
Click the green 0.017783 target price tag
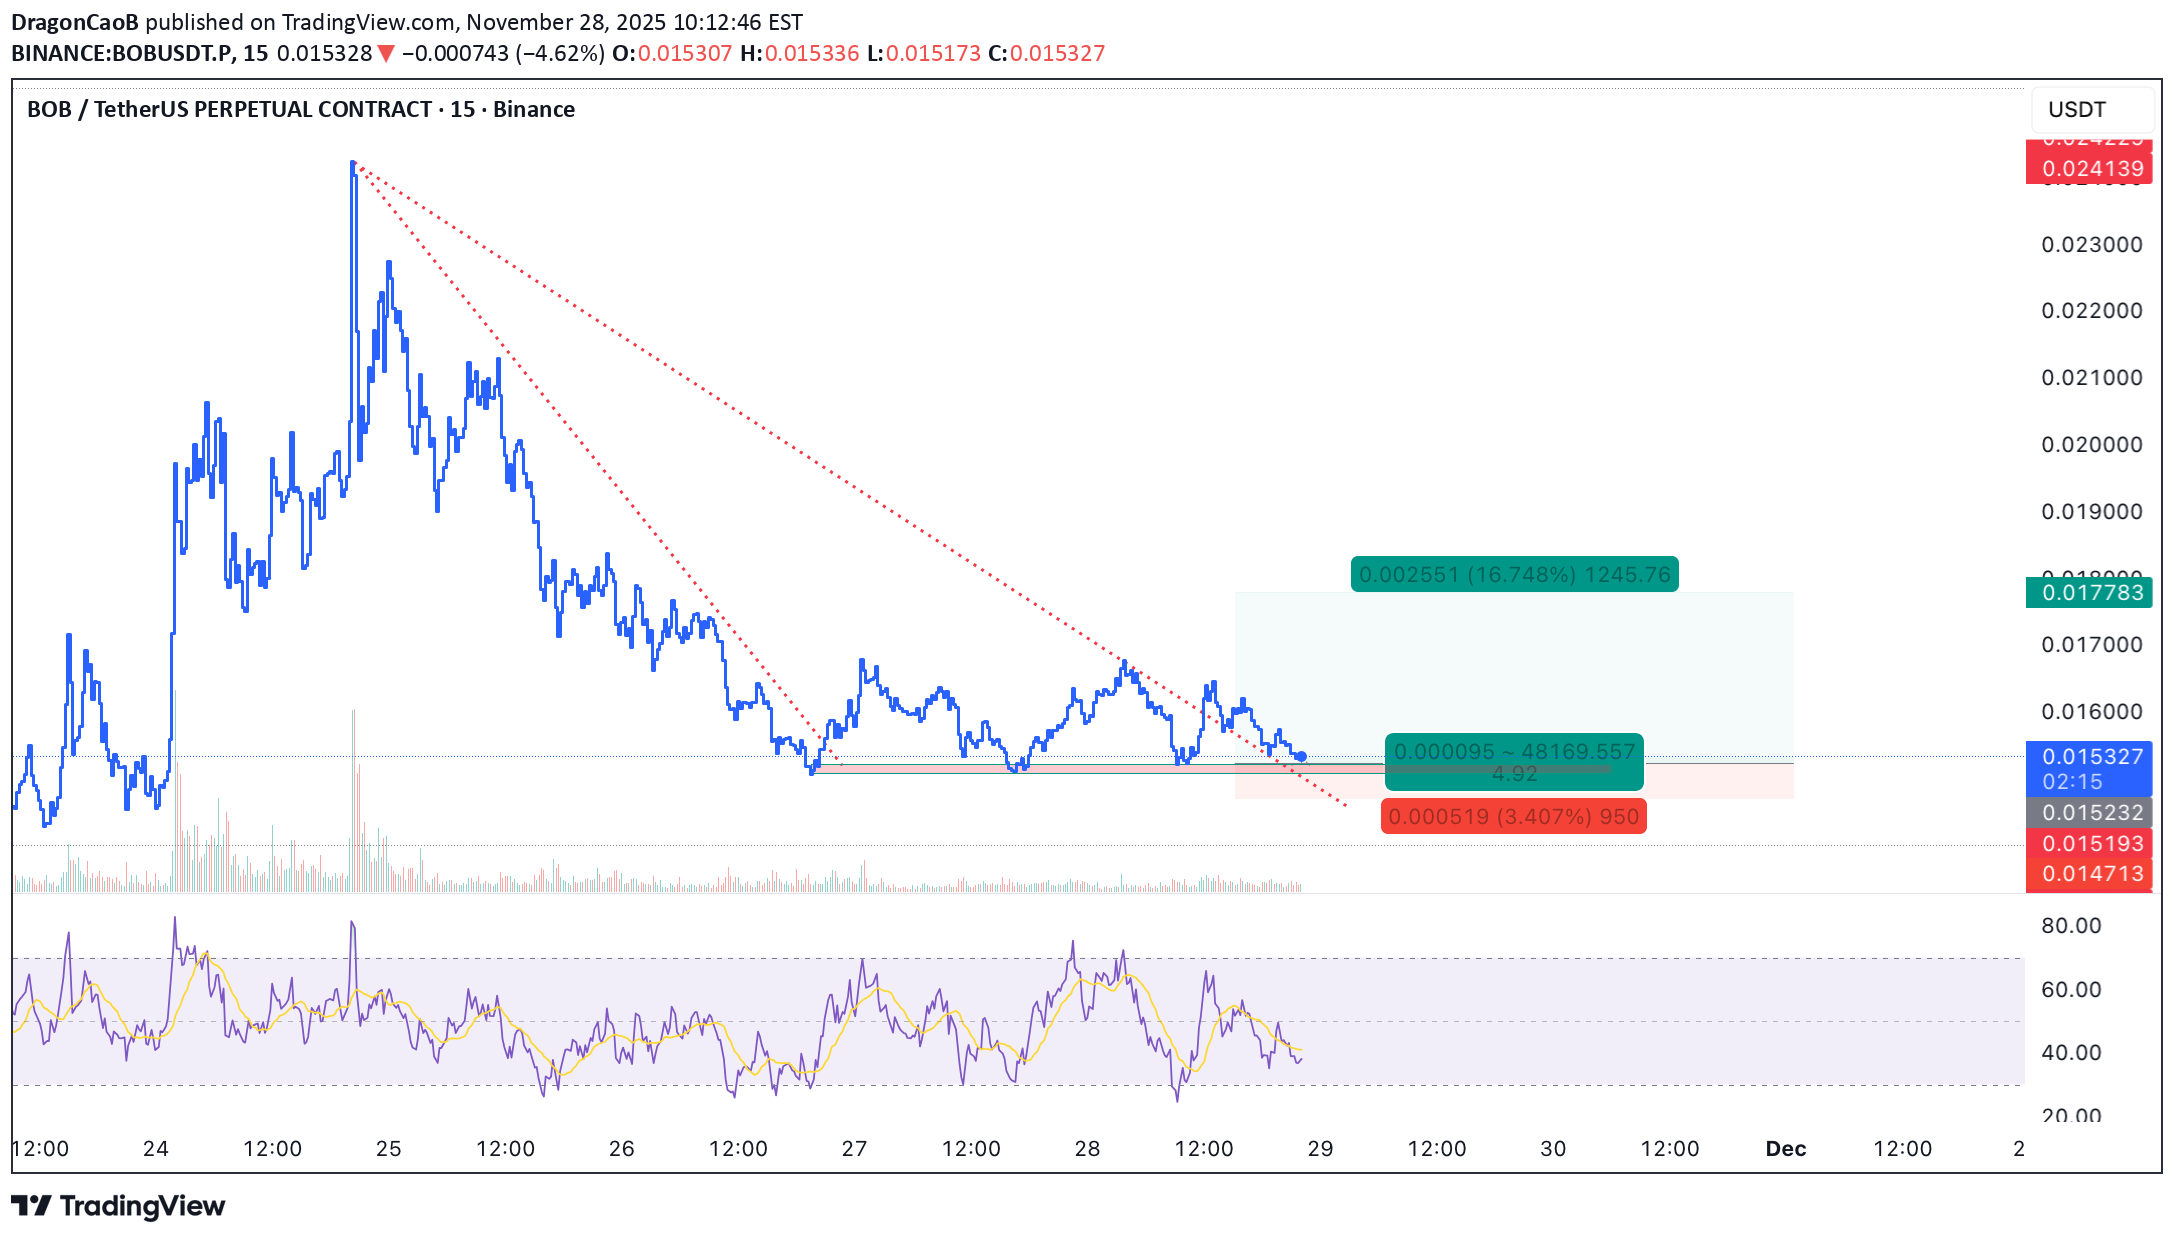(2091, 593)
